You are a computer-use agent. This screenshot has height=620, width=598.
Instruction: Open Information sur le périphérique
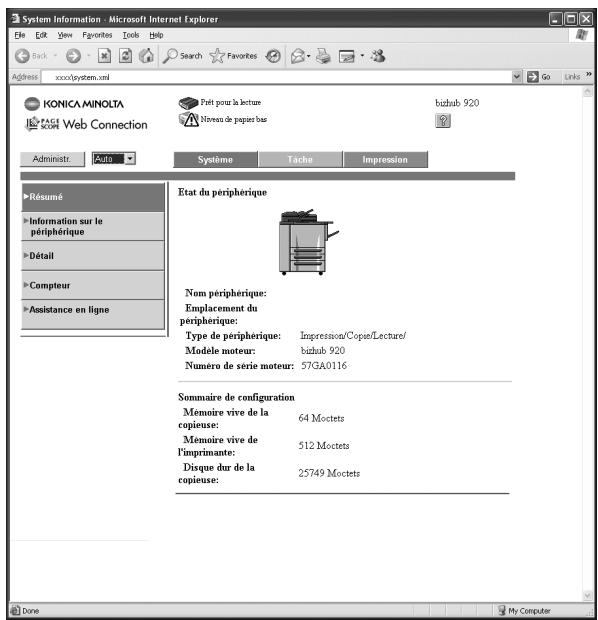93,227
